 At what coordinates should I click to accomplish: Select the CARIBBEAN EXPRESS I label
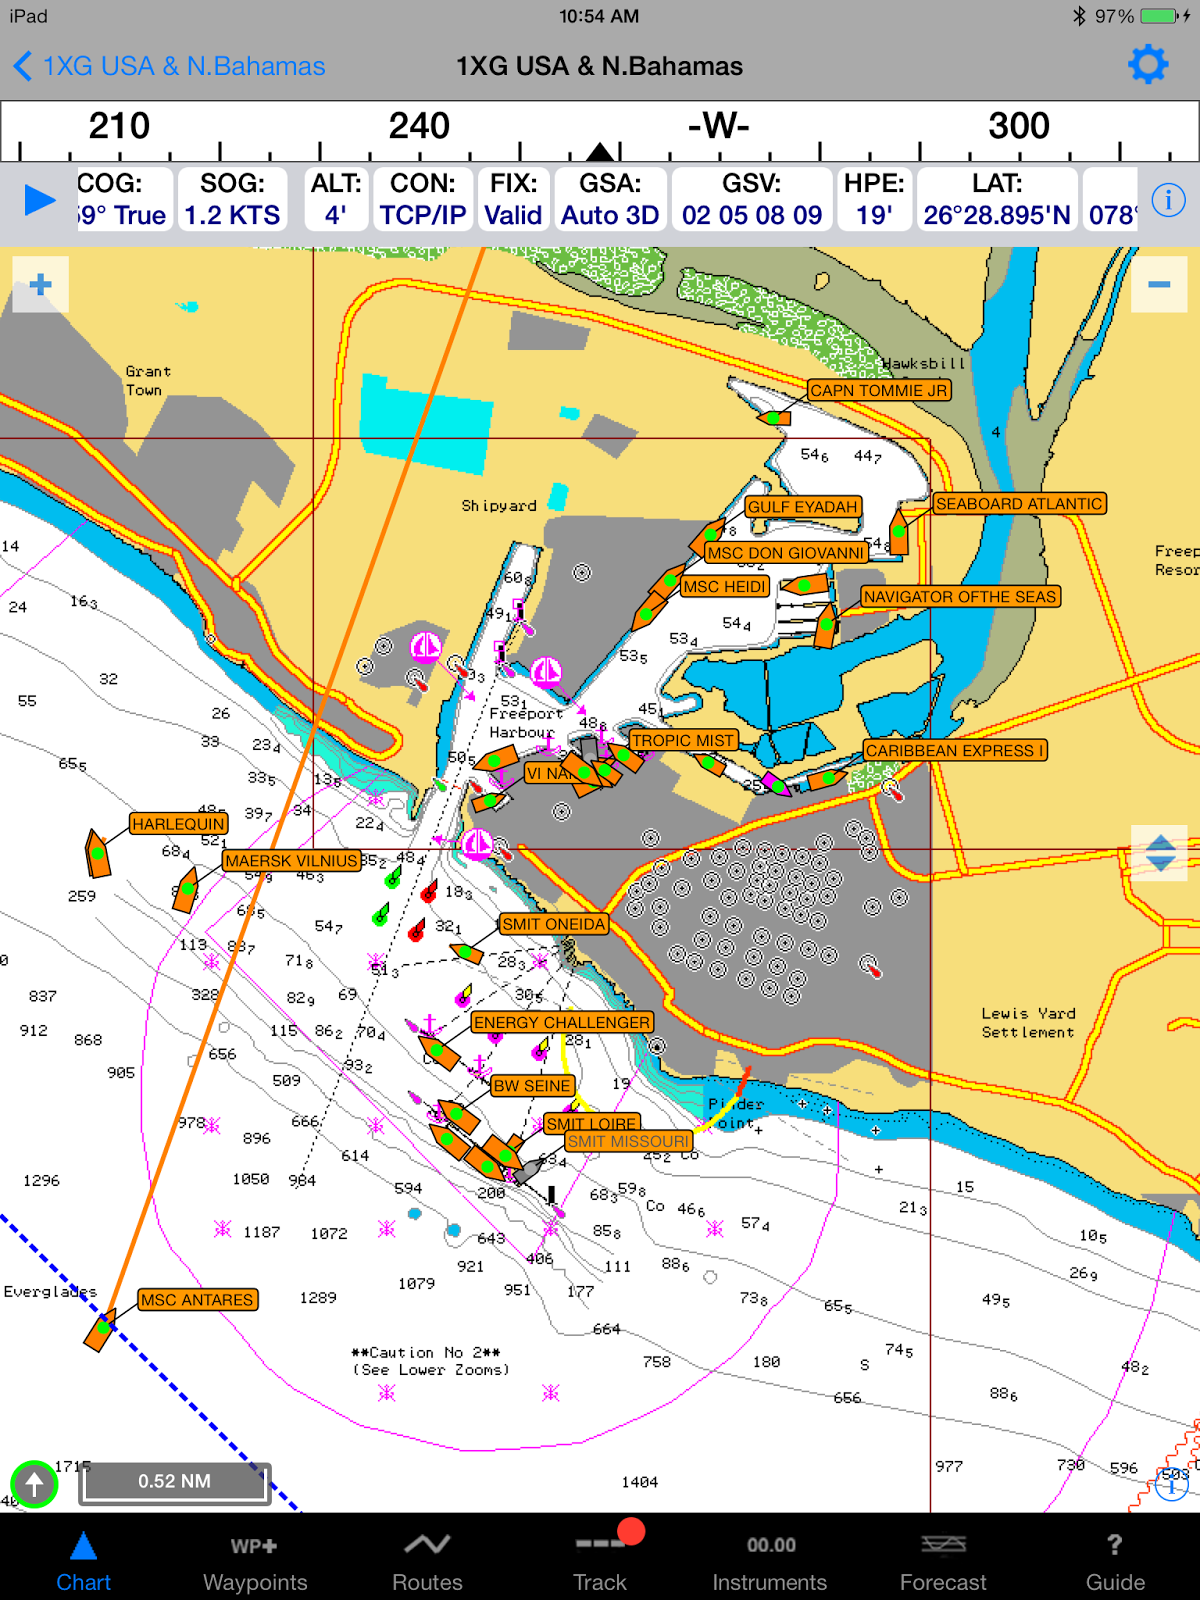click(x=955, y=751)
